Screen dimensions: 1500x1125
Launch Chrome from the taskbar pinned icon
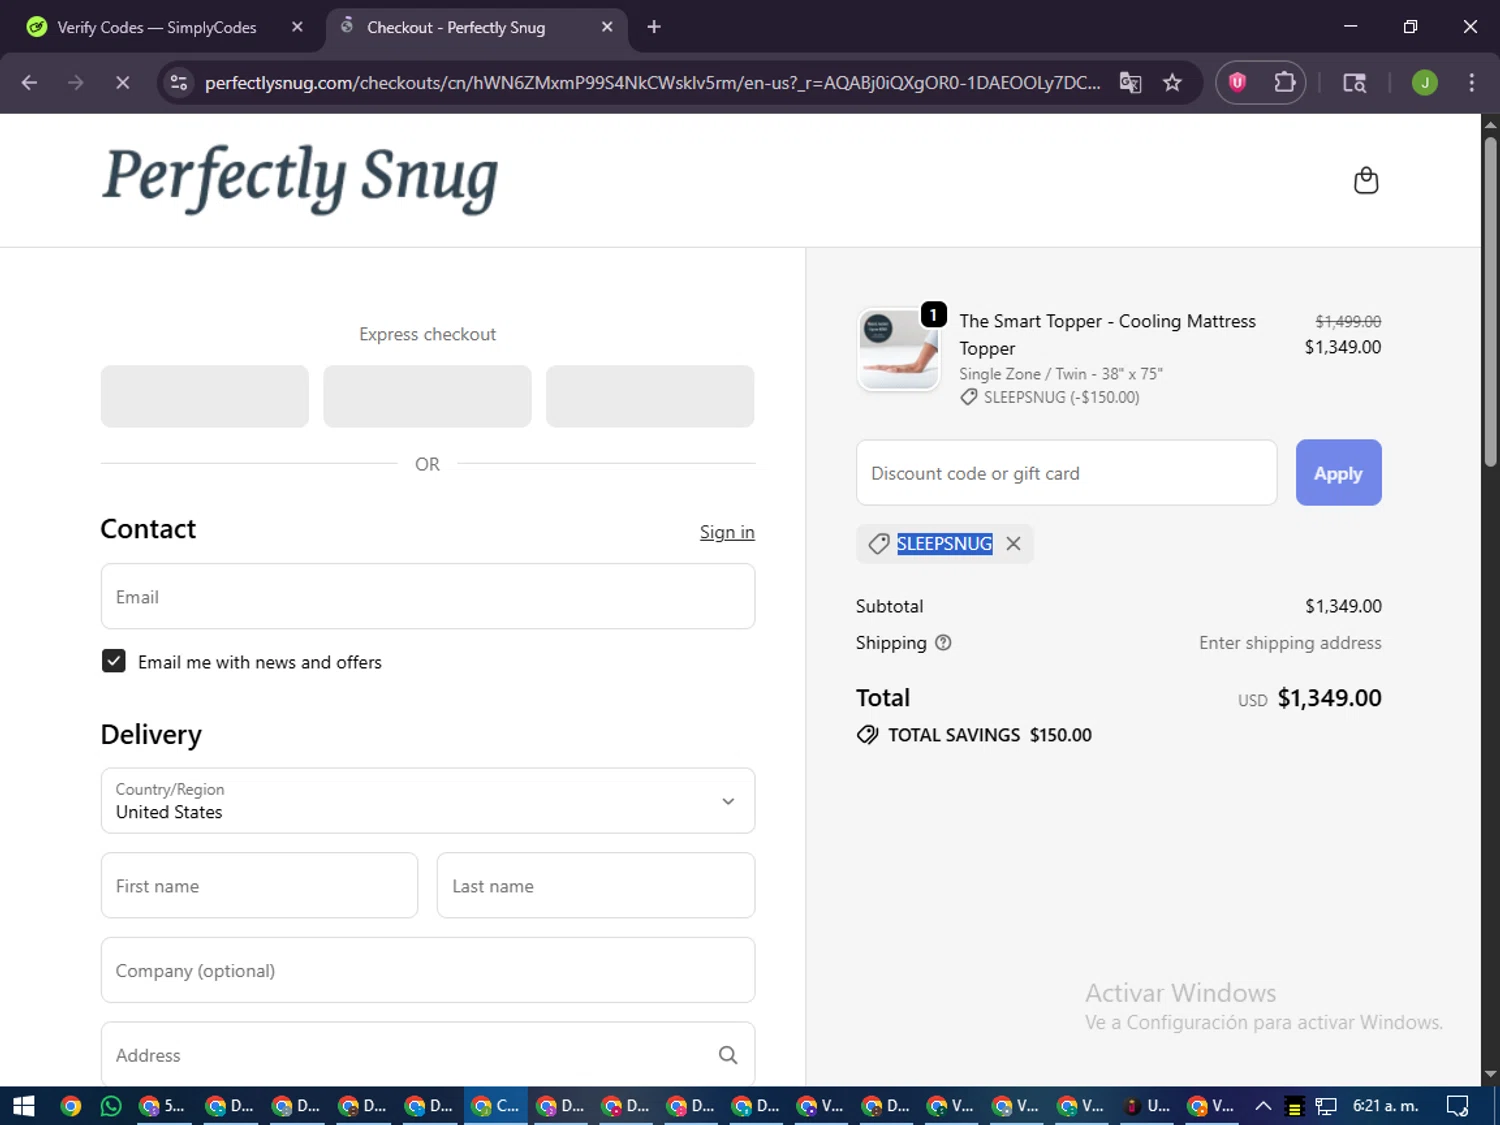(70, 1106)
